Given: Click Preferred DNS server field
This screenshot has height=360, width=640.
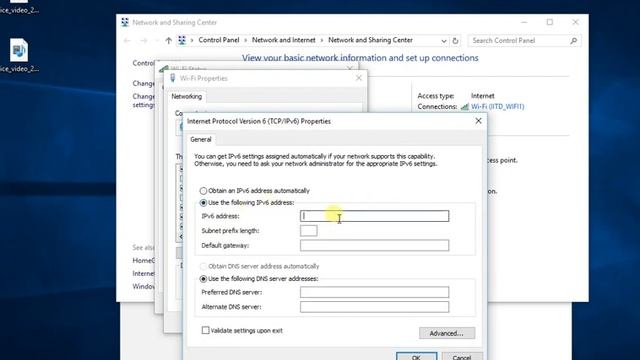Looking at the screenshot, I should [x=374, y=292].
